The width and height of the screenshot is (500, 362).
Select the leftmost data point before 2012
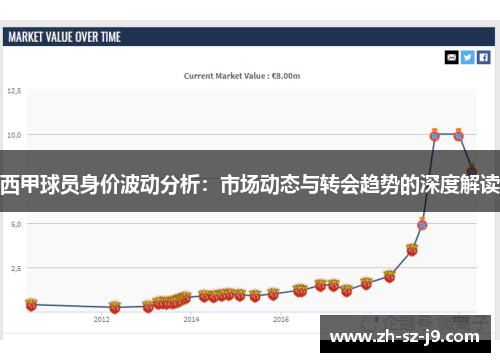pyautogui.click(x=31, y=304)
